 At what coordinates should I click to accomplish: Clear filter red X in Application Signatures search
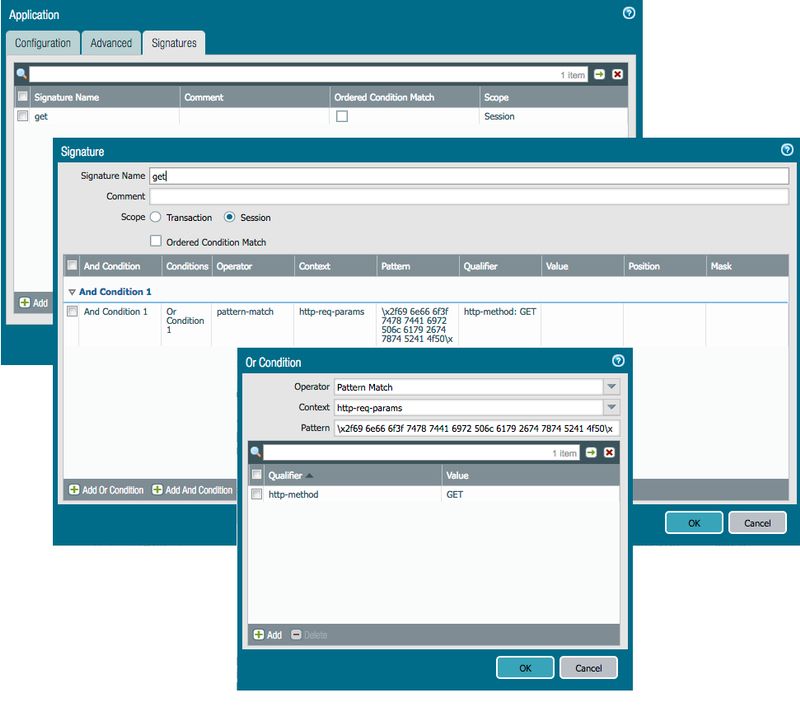pos(617,74)
